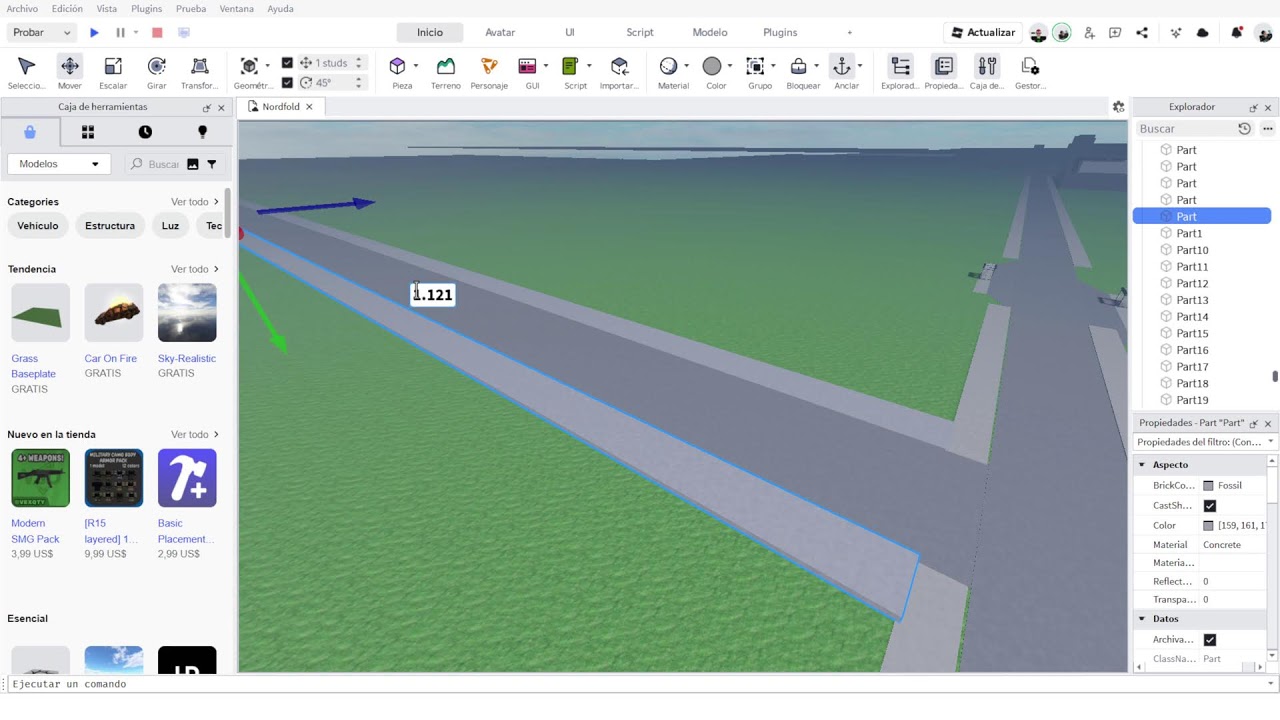Open the Material dropdown arrow
This screenshot has width=1280, height=720.
coord(687,67)
